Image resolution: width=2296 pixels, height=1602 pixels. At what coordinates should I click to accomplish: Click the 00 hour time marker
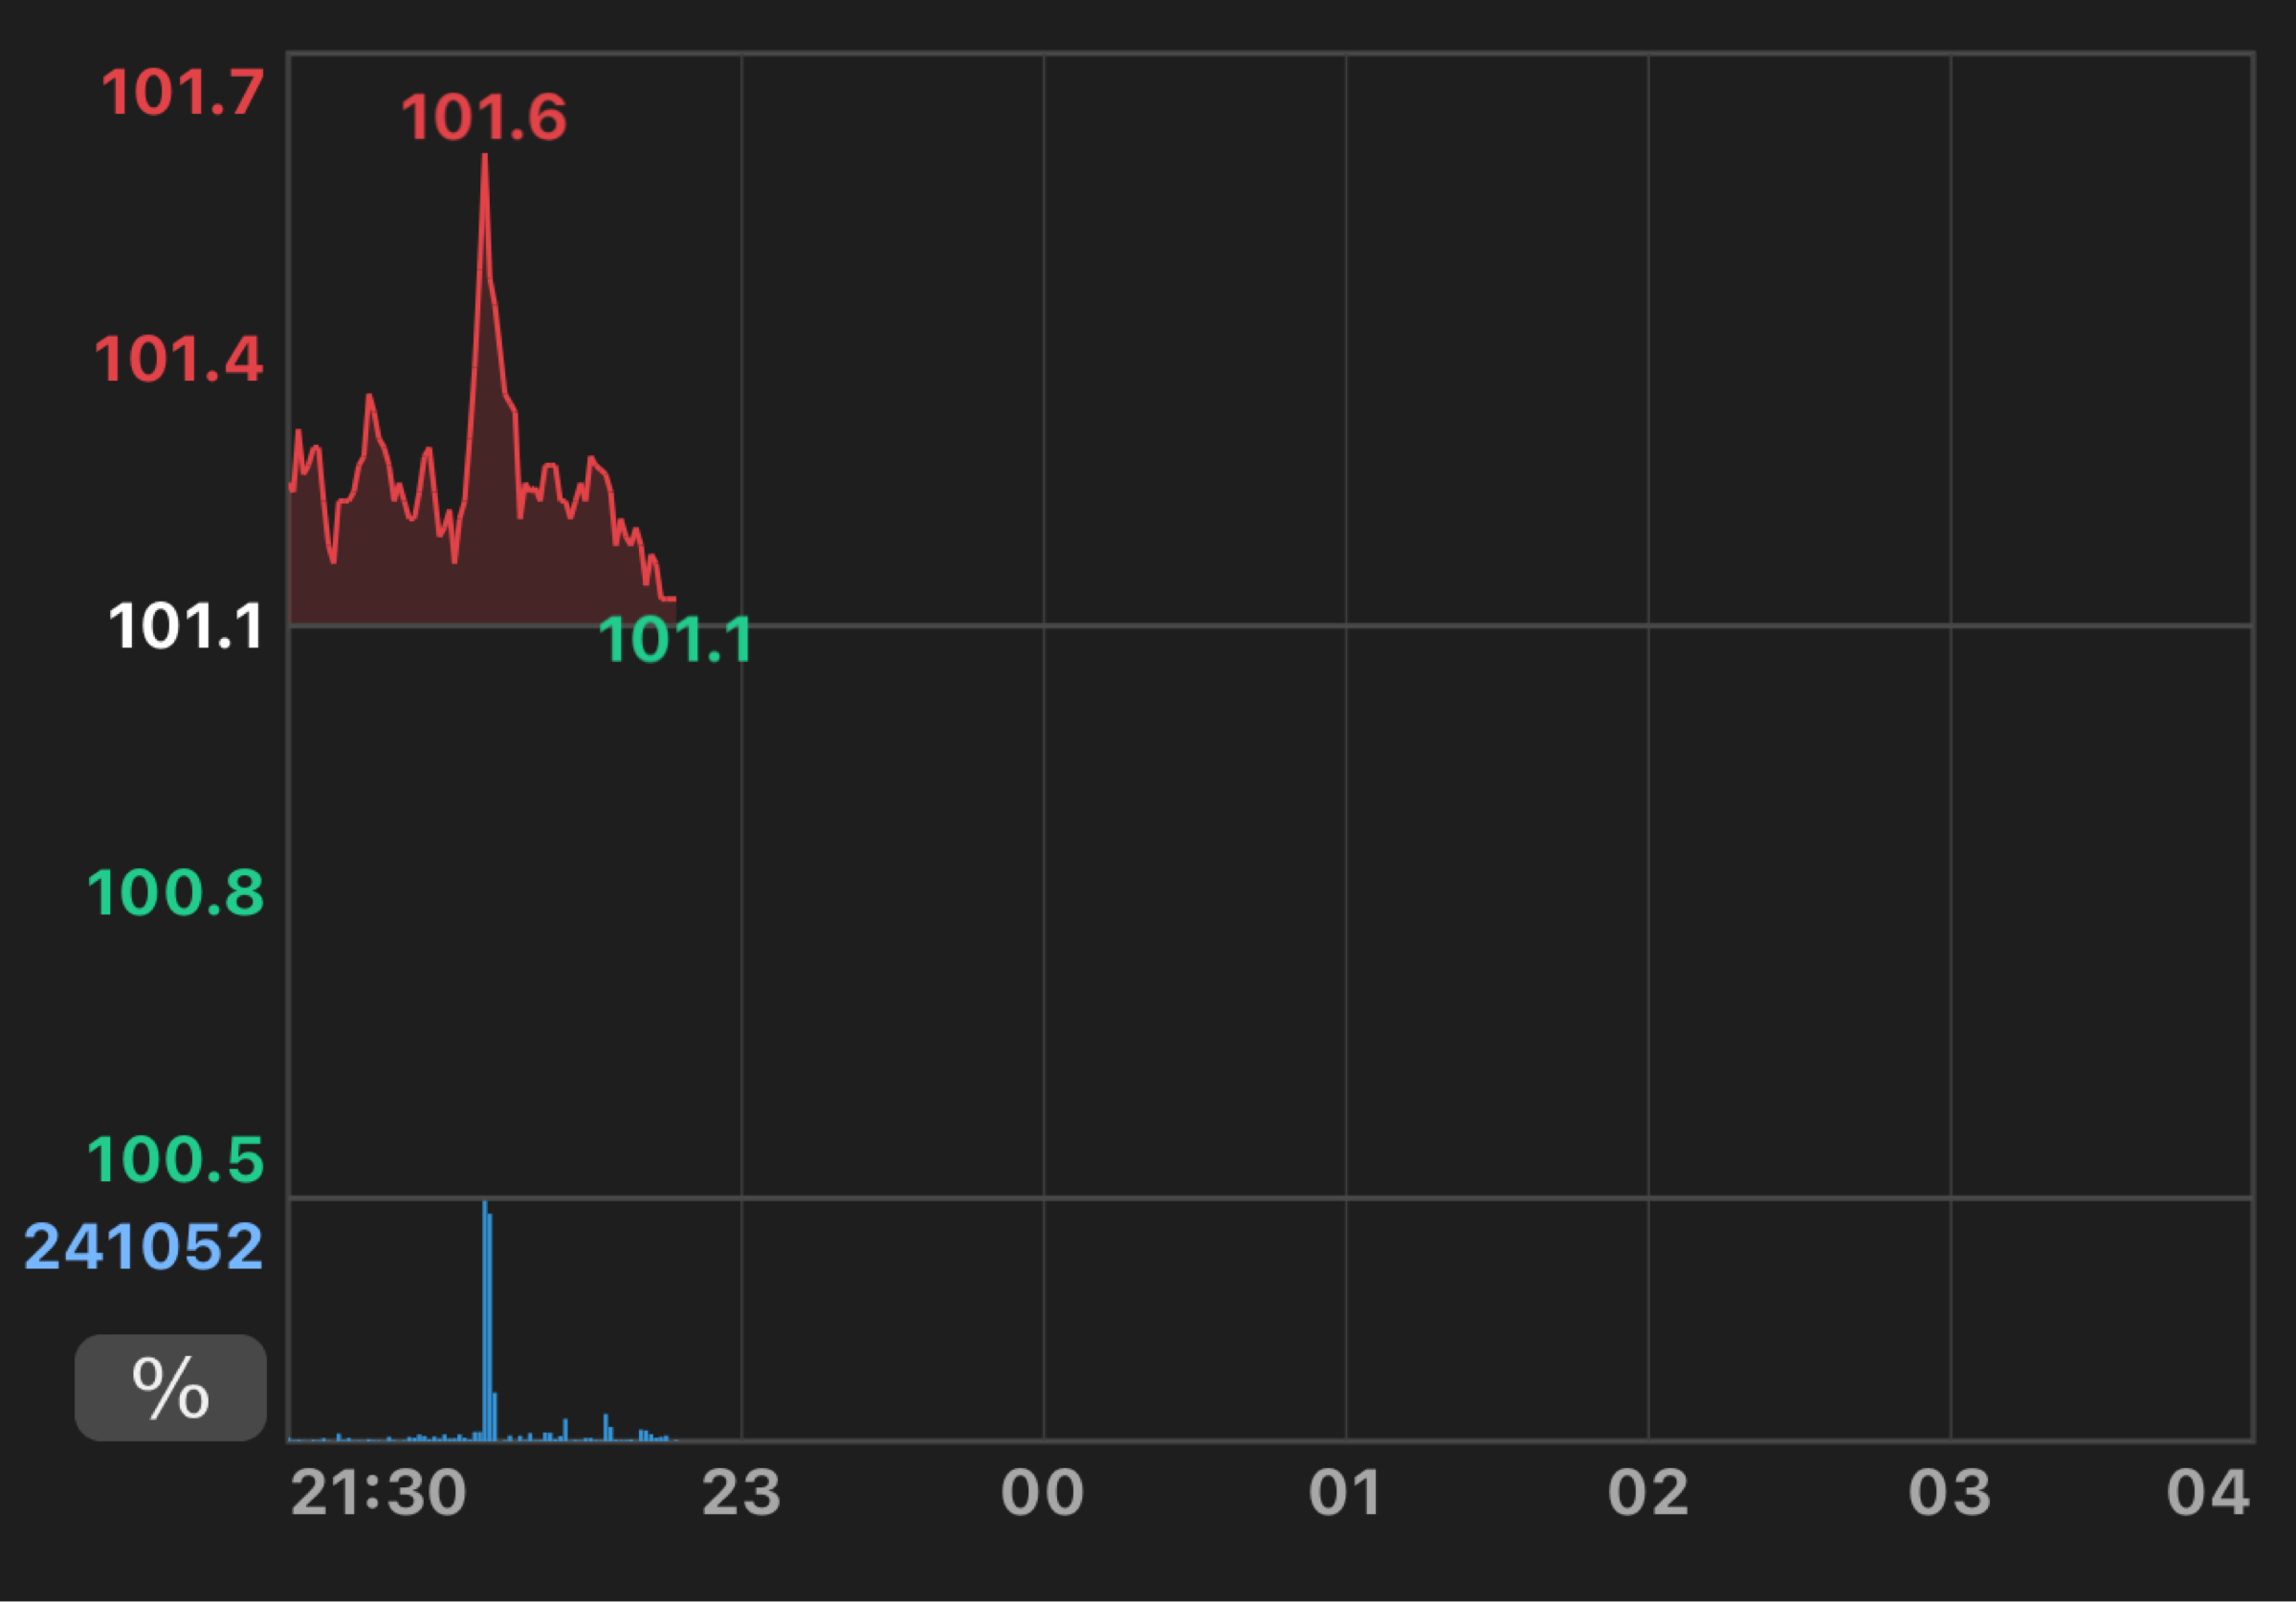(1042, 1493)
